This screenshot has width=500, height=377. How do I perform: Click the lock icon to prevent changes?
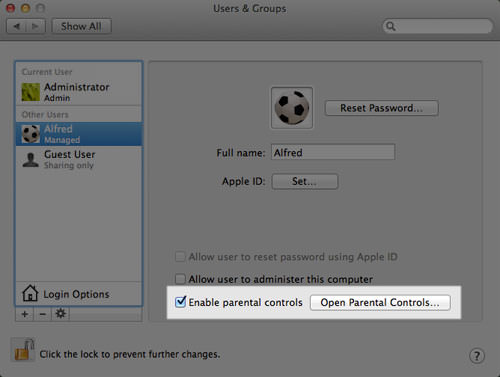pyautogui.click(x=23, y=350)
